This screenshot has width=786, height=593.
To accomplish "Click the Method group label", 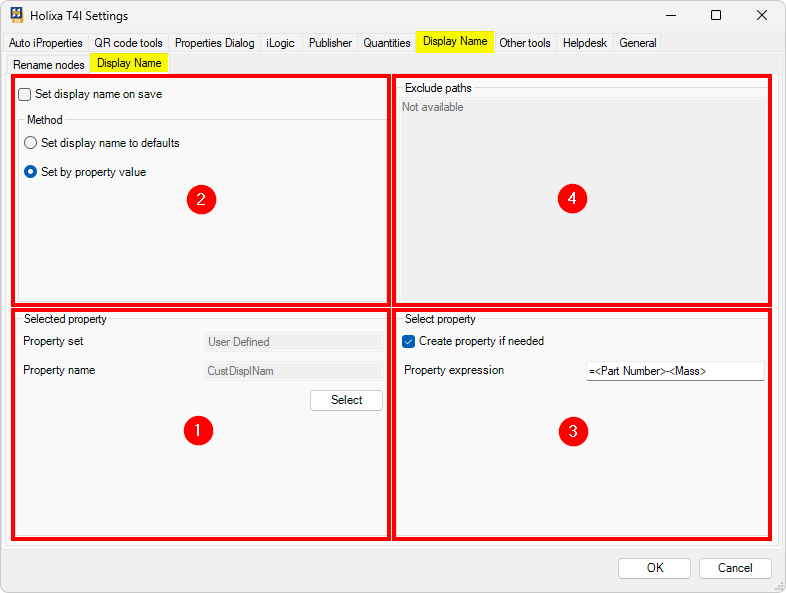I will (x=45, y=120).
